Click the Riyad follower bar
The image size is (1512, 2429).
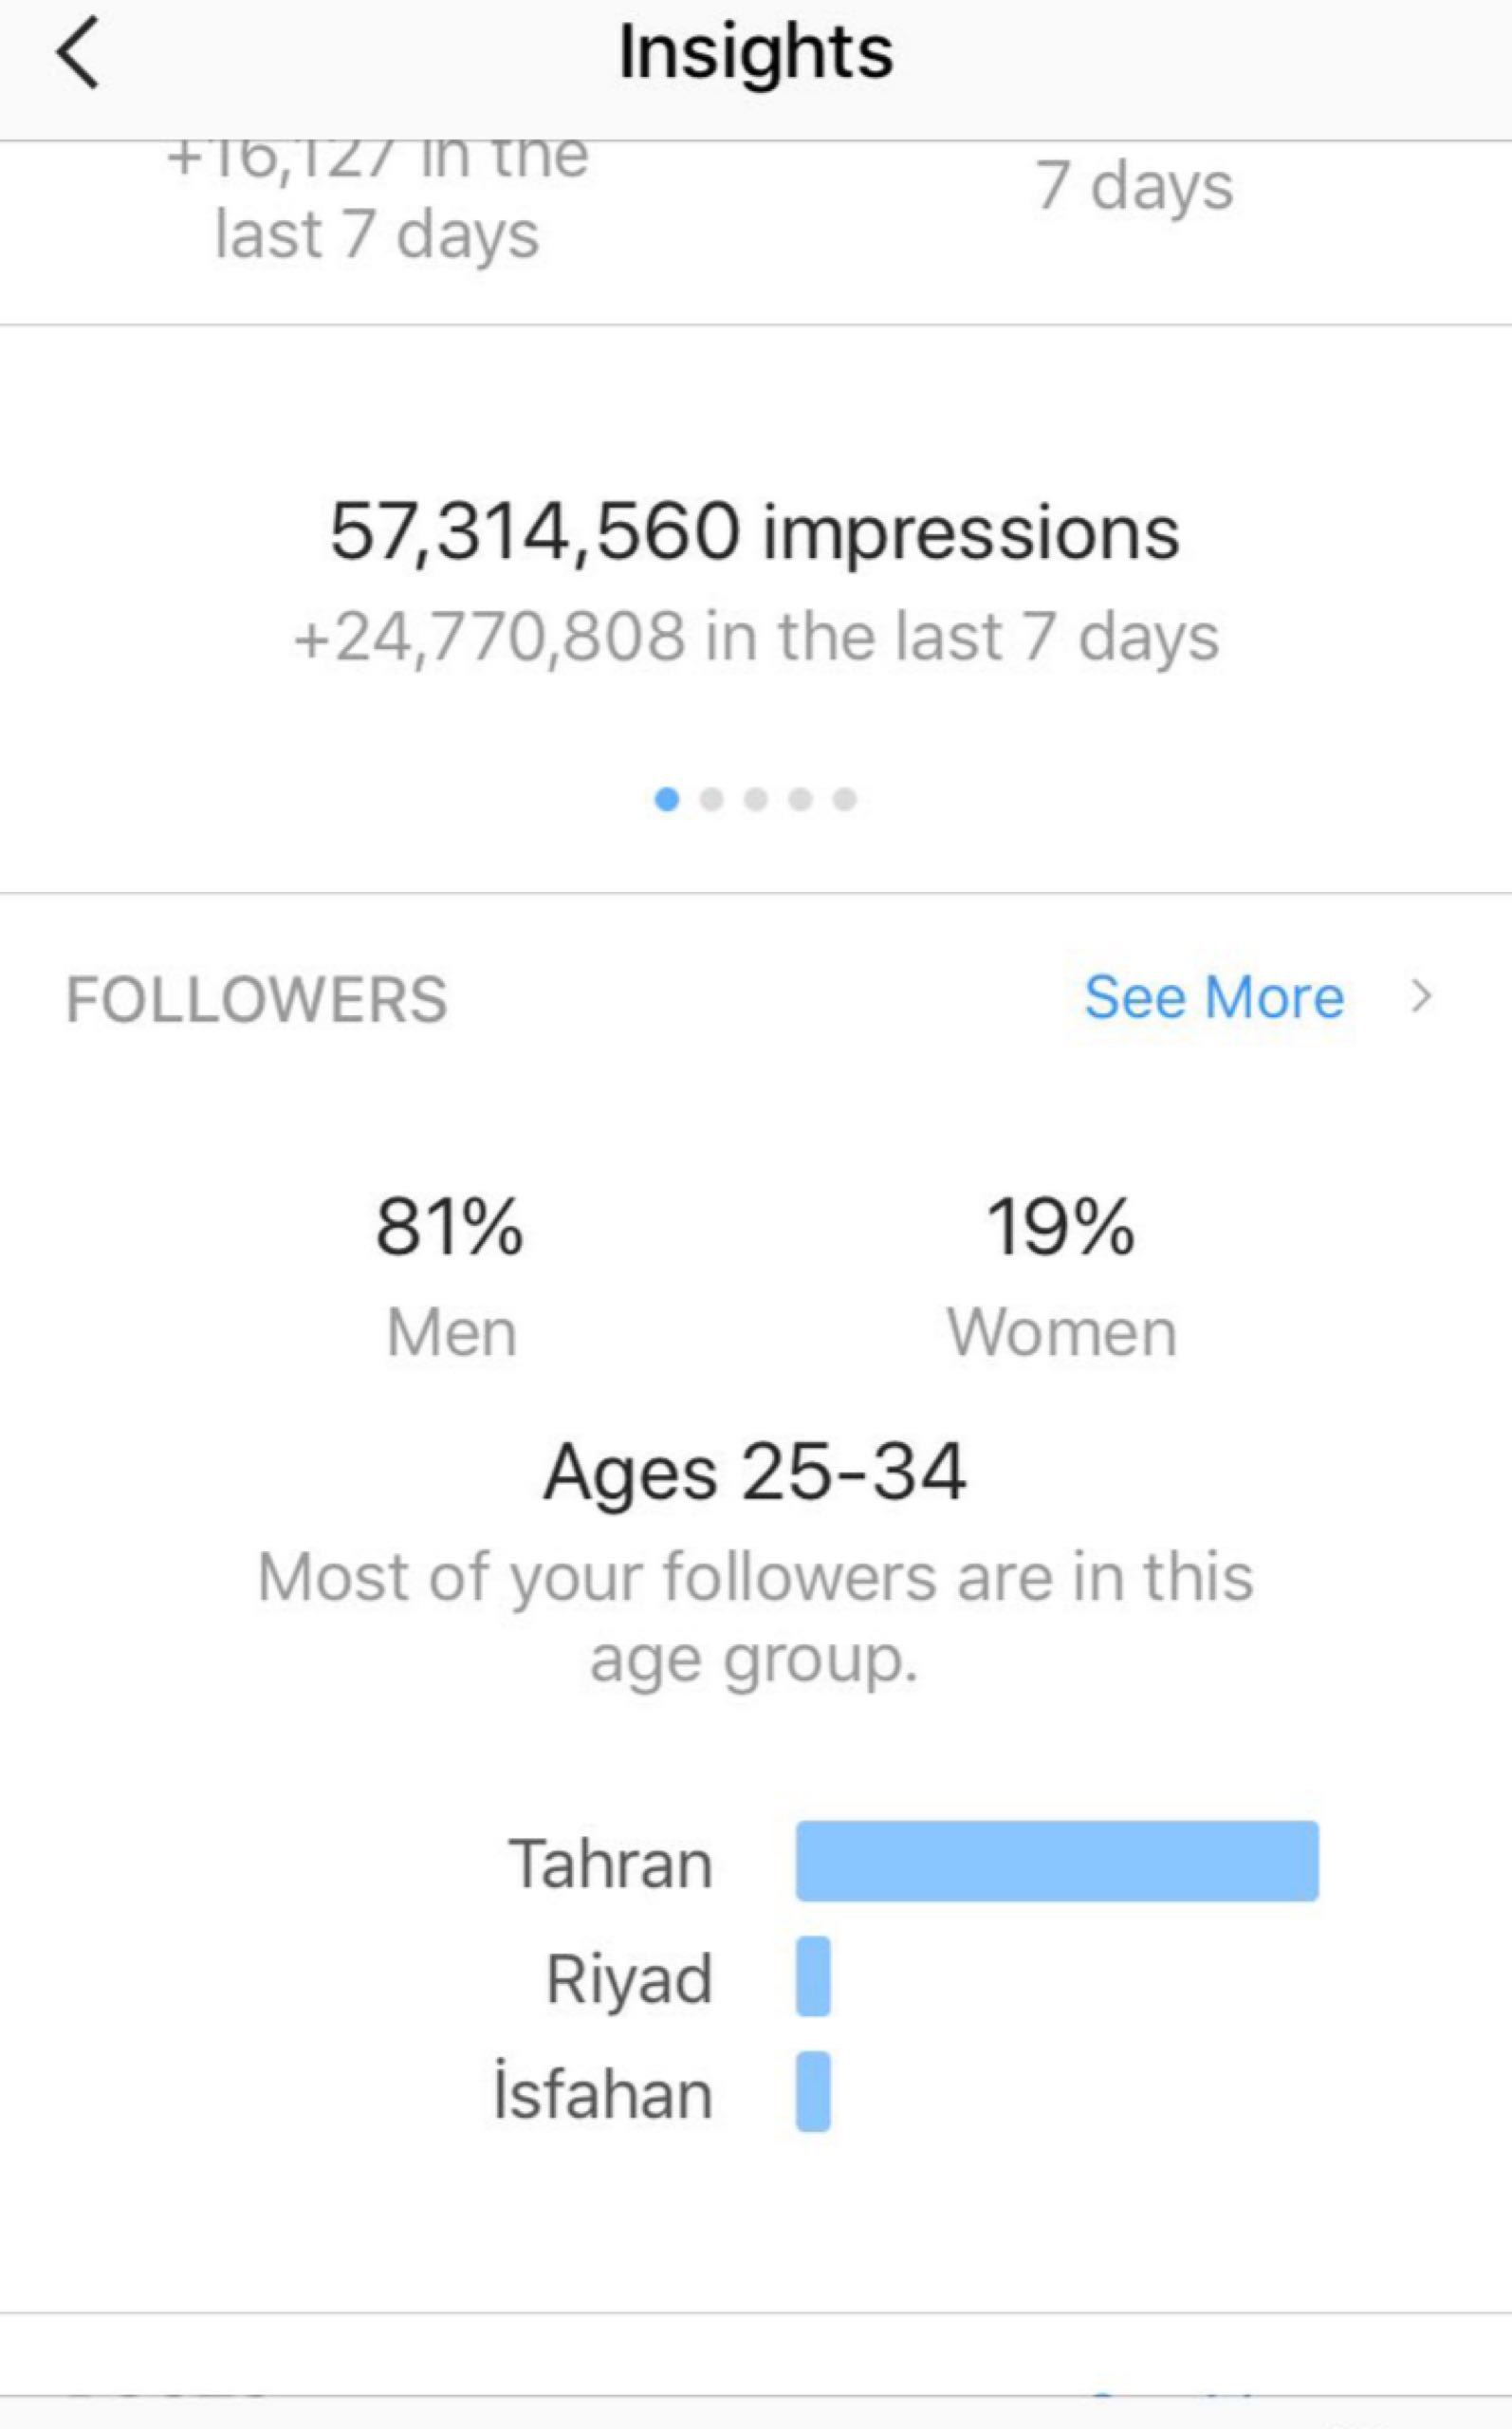[x=813, y=1976]
